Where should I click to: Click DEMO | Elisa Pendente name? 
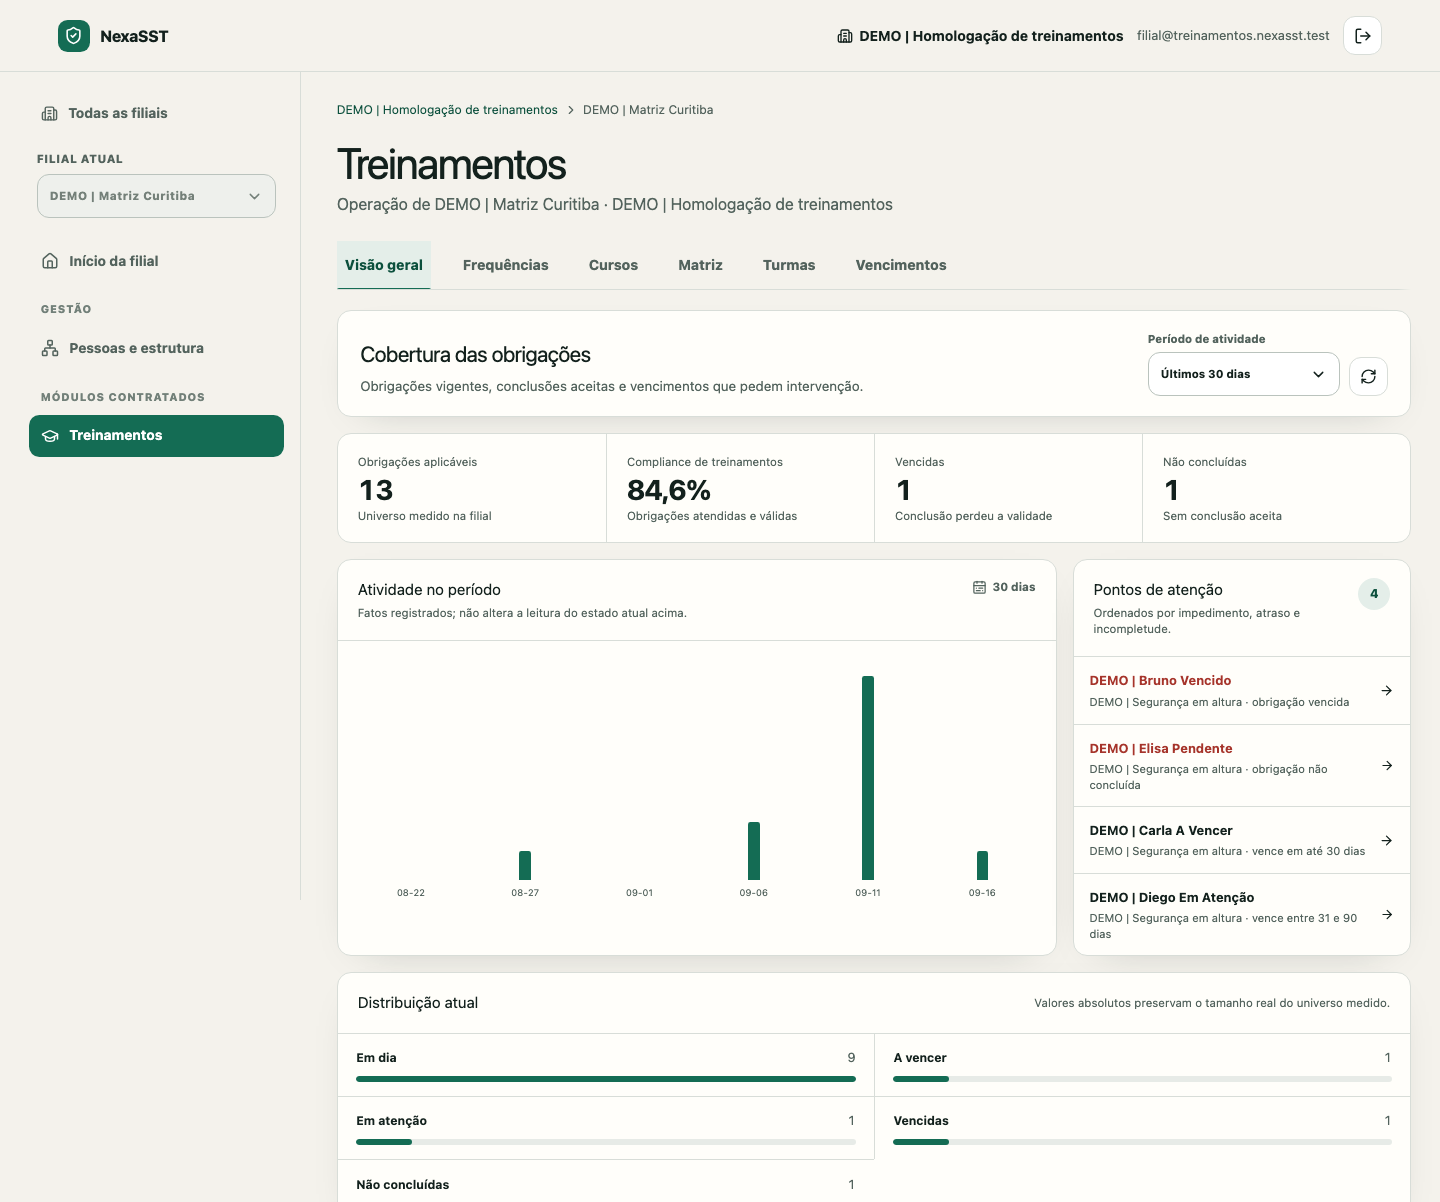tap(1161, 749)
